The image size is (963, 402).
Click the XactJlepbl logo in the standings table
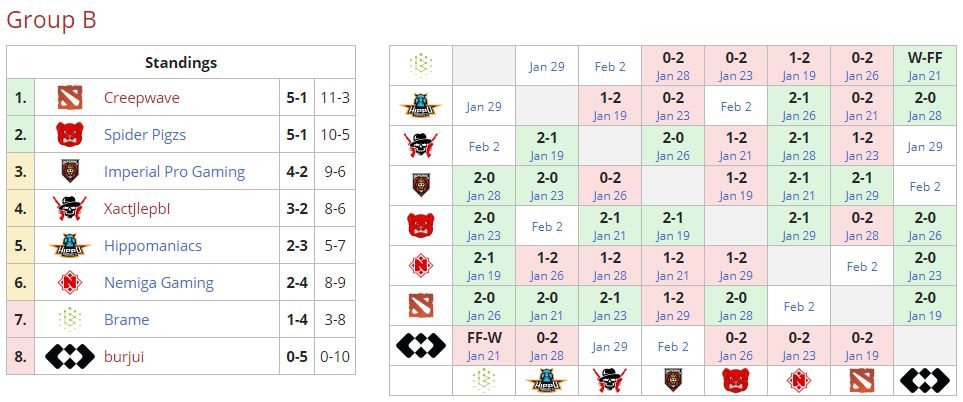pos(69,209)
